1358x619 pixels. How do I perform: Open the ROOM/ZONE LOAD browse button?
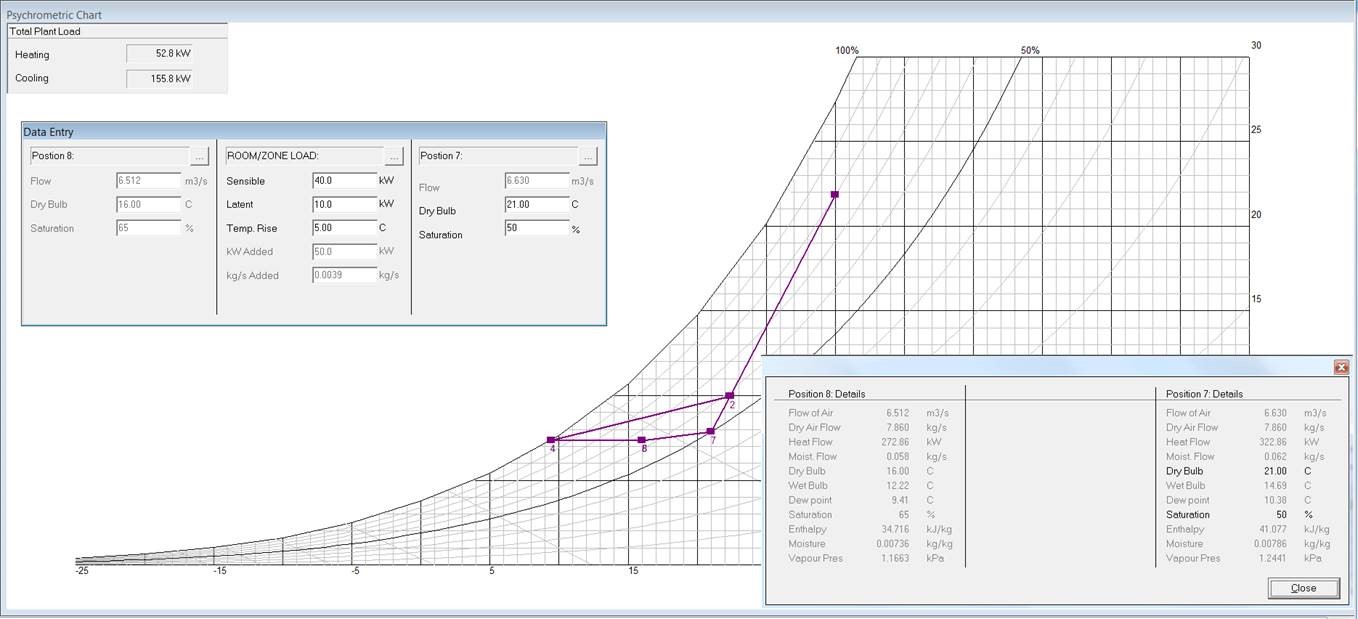click(x=395, y=156)
